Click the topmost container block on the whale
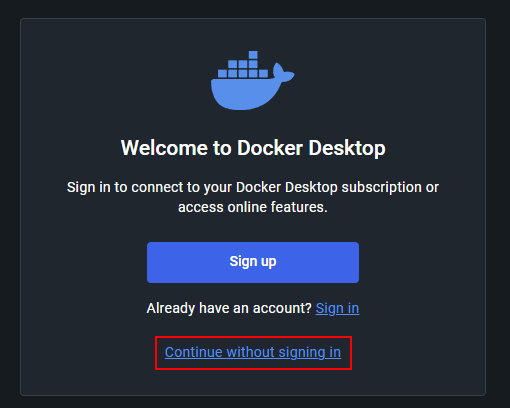This screenshot has width=510, height=408. coord(253,55)
